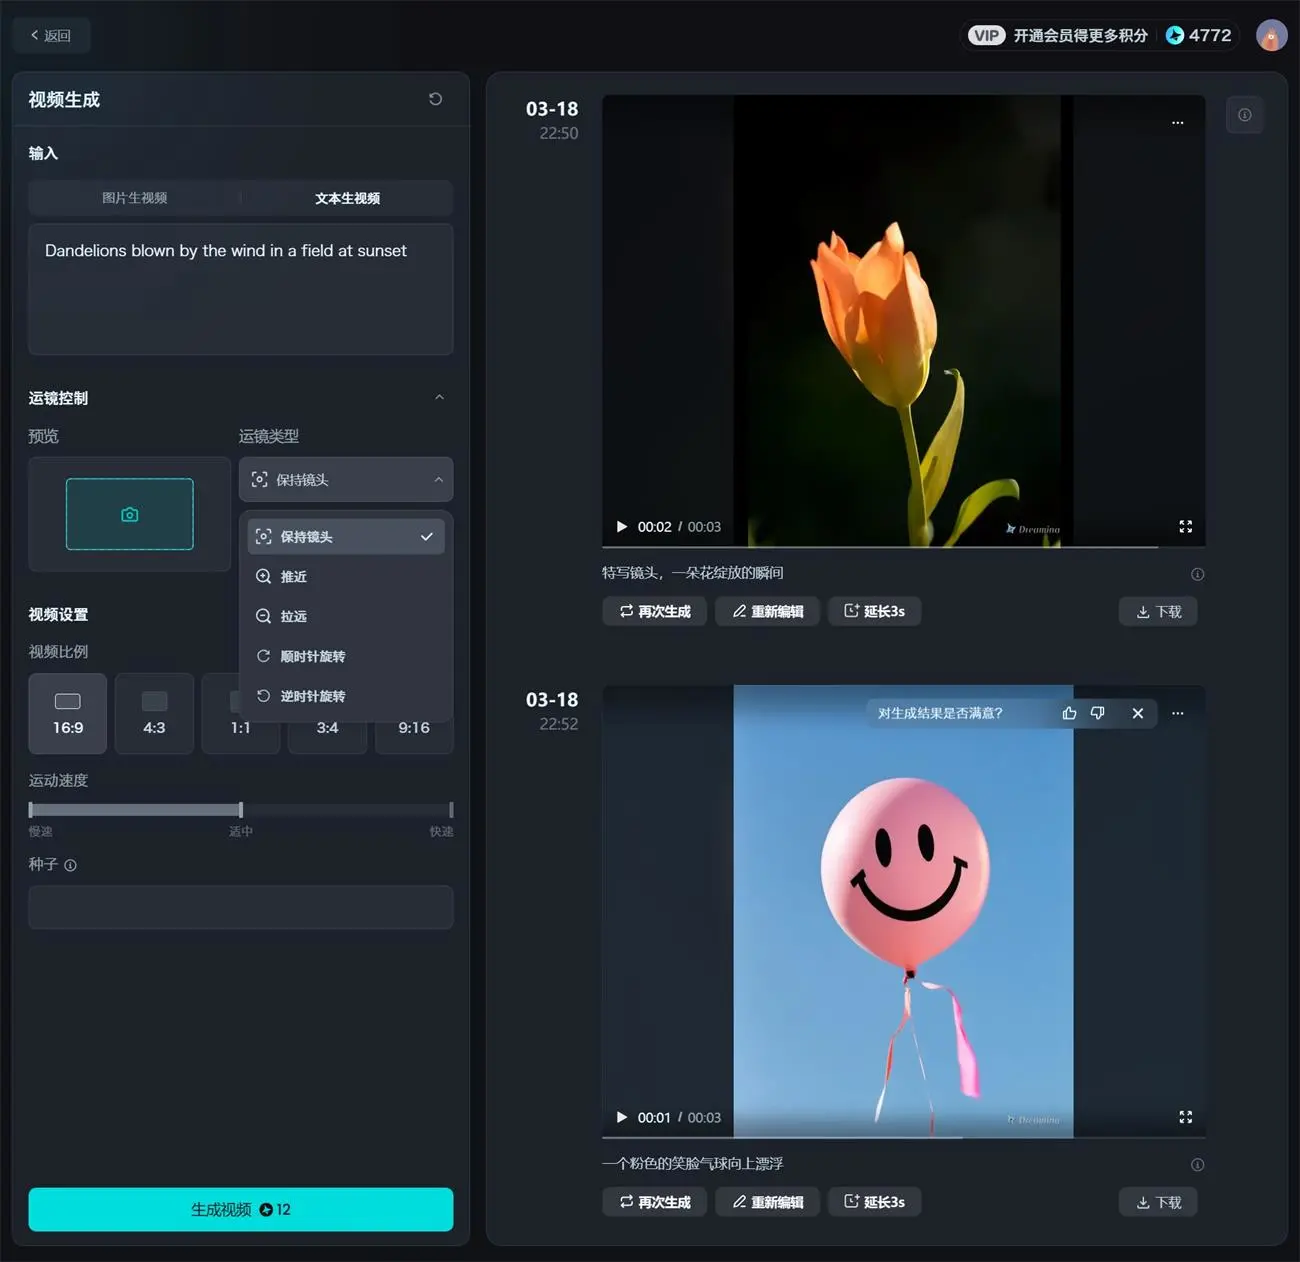Play the orange tulip video
Image resolution: width=1300 pixels, height=1262 pixels.
point(622,527)
